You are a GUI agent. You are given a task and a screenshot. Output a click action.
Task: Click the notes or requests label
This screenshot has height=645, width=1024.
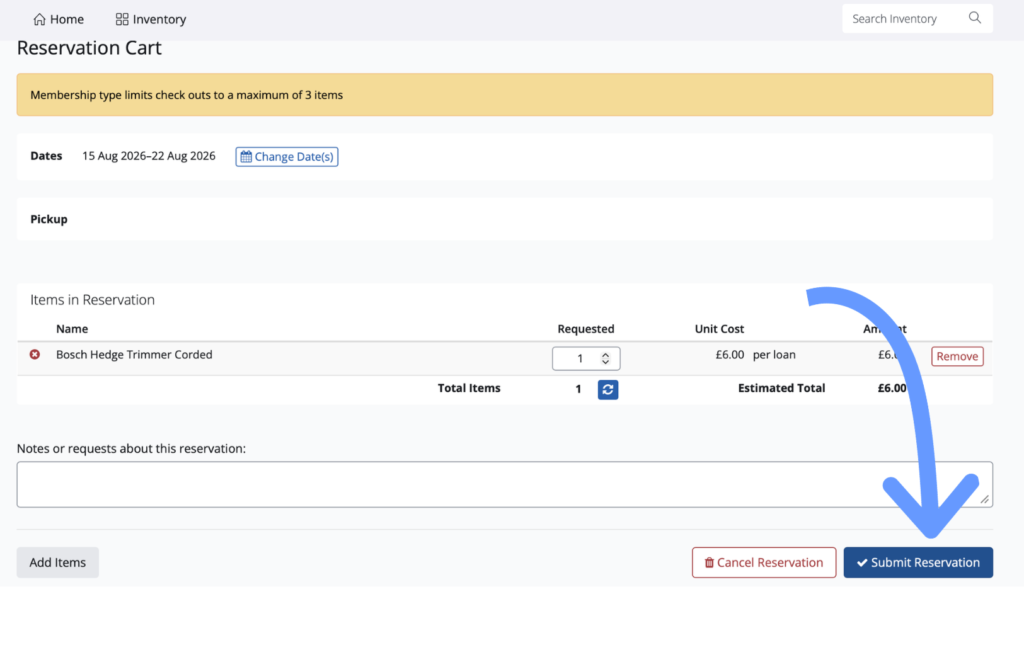[x=131, y=448]
